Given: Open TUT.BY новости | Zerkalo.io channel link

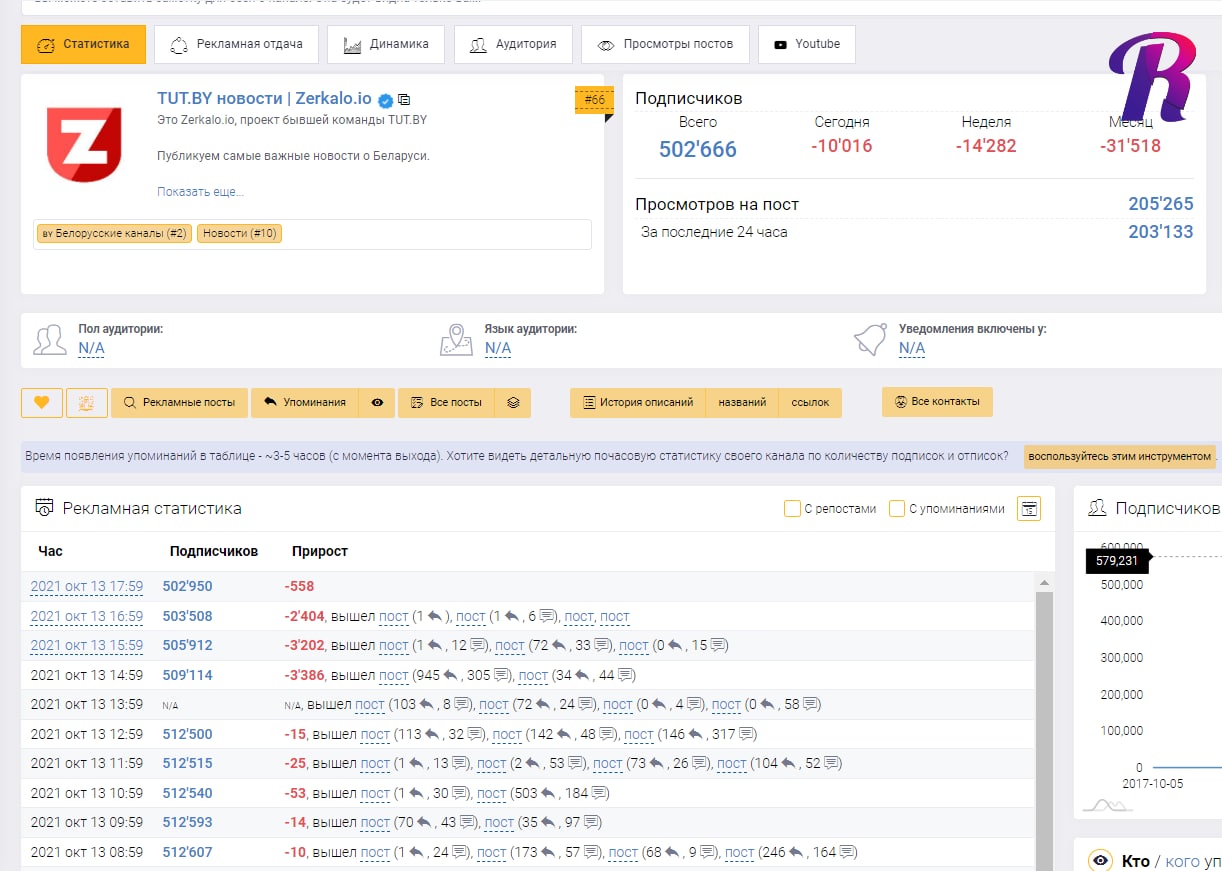Looking at the screenshot, I should 264,99.
